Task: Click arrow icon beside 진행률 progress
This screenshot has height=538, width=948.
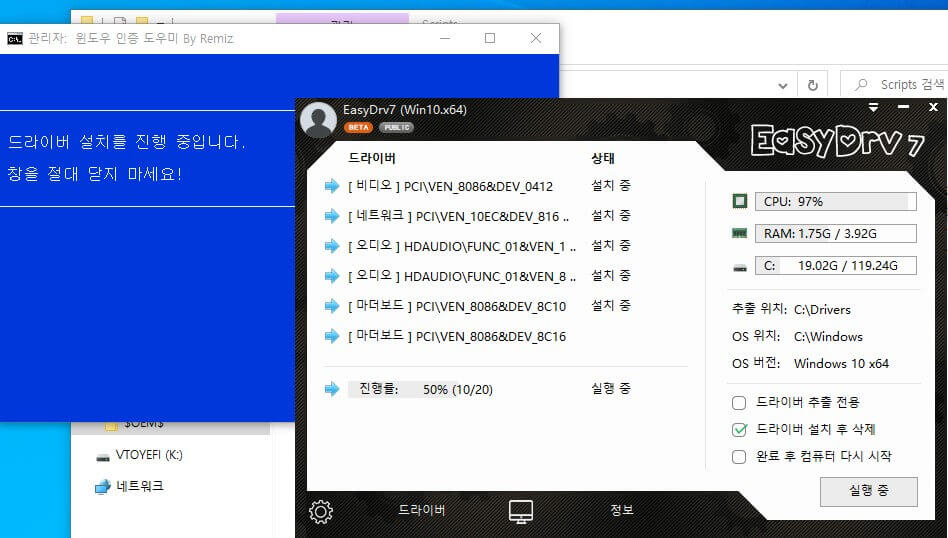Action: (332, 389)
